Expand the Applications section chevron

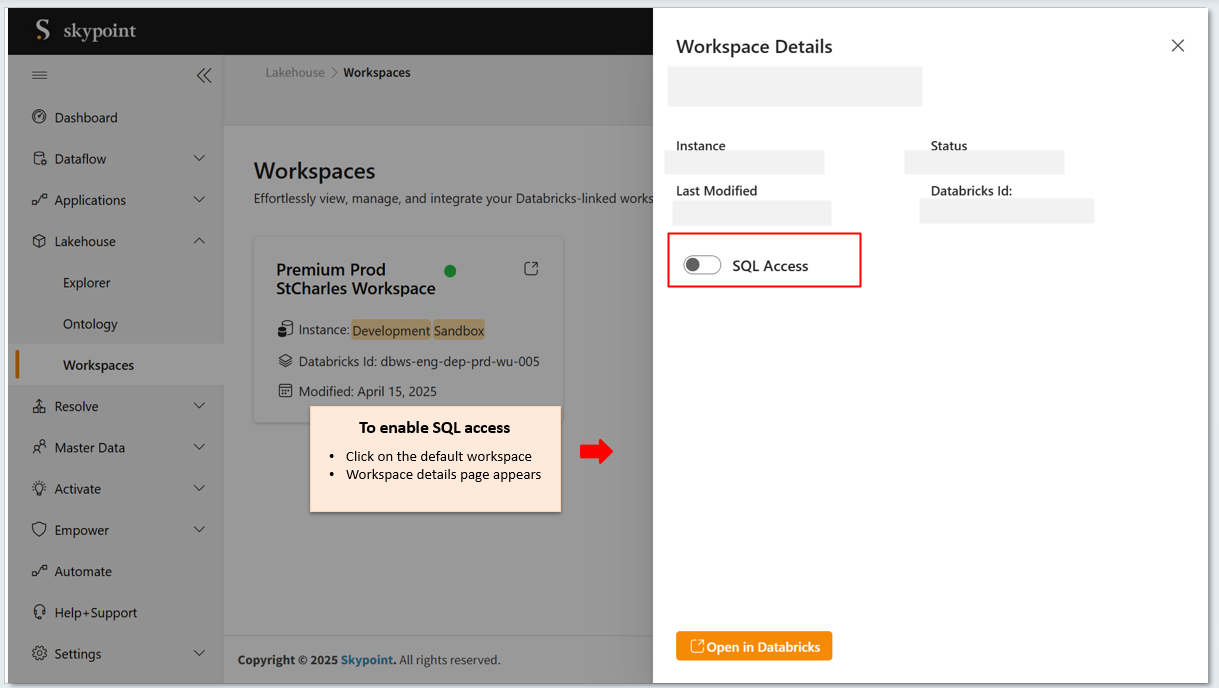click(199, 200)
